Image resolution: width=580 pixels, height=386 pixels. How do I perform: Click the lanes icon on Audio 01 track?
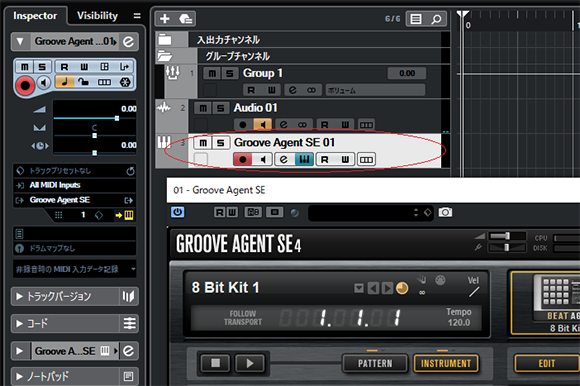click(366, 125)
